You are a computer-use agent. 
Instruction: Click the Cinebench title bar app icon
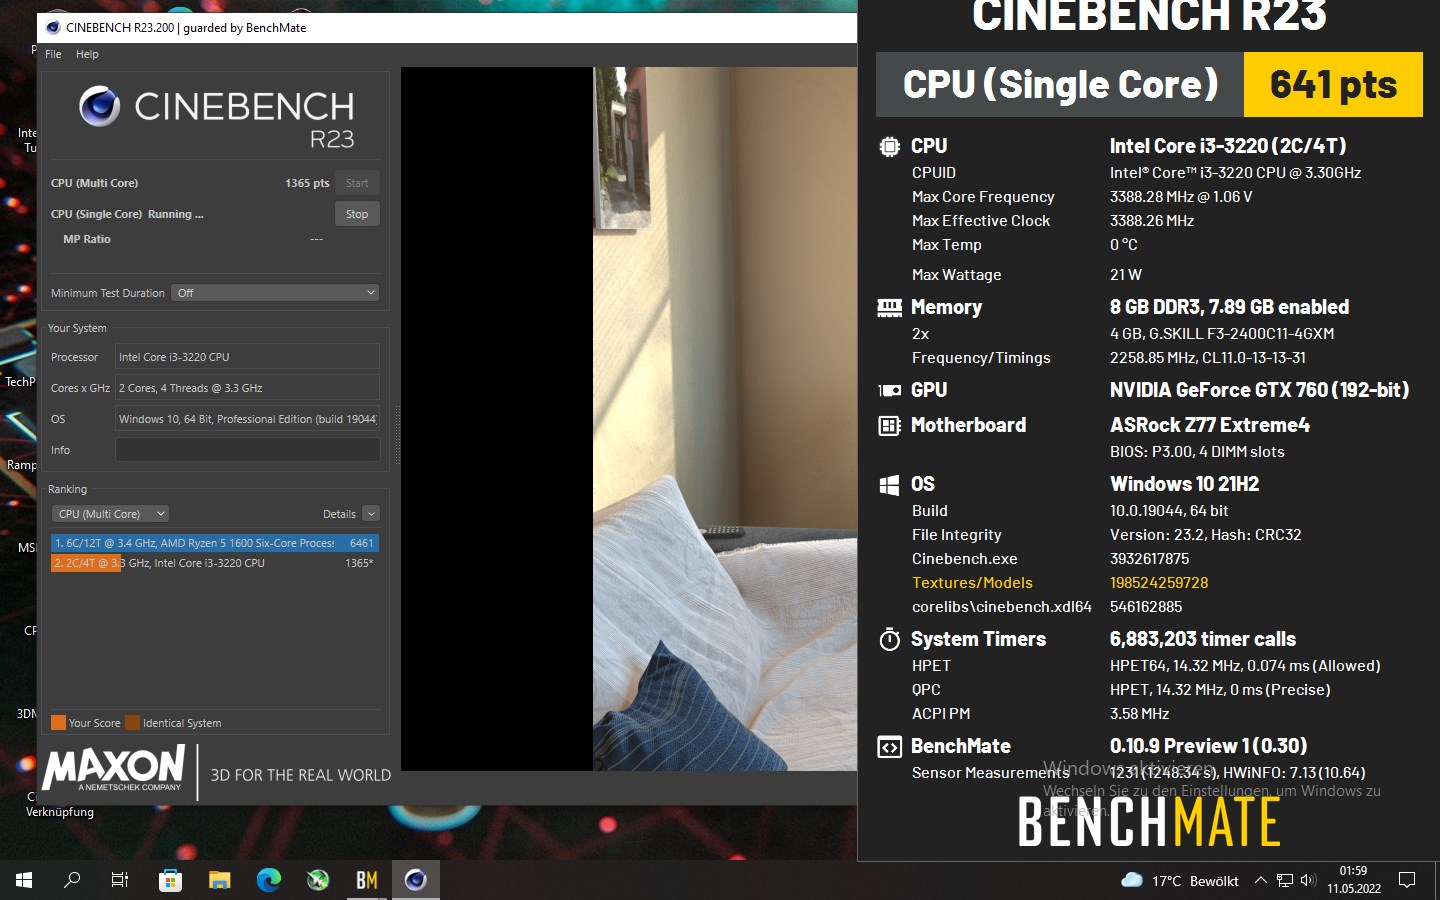pyautogui.click(x=53, y=27)
